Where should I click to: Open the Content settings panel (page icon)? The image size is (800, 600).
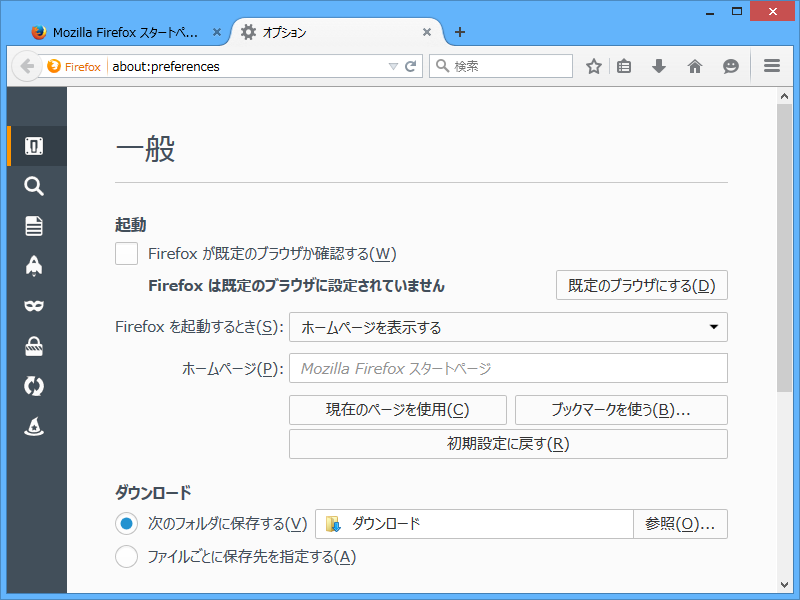pos(34,226)
